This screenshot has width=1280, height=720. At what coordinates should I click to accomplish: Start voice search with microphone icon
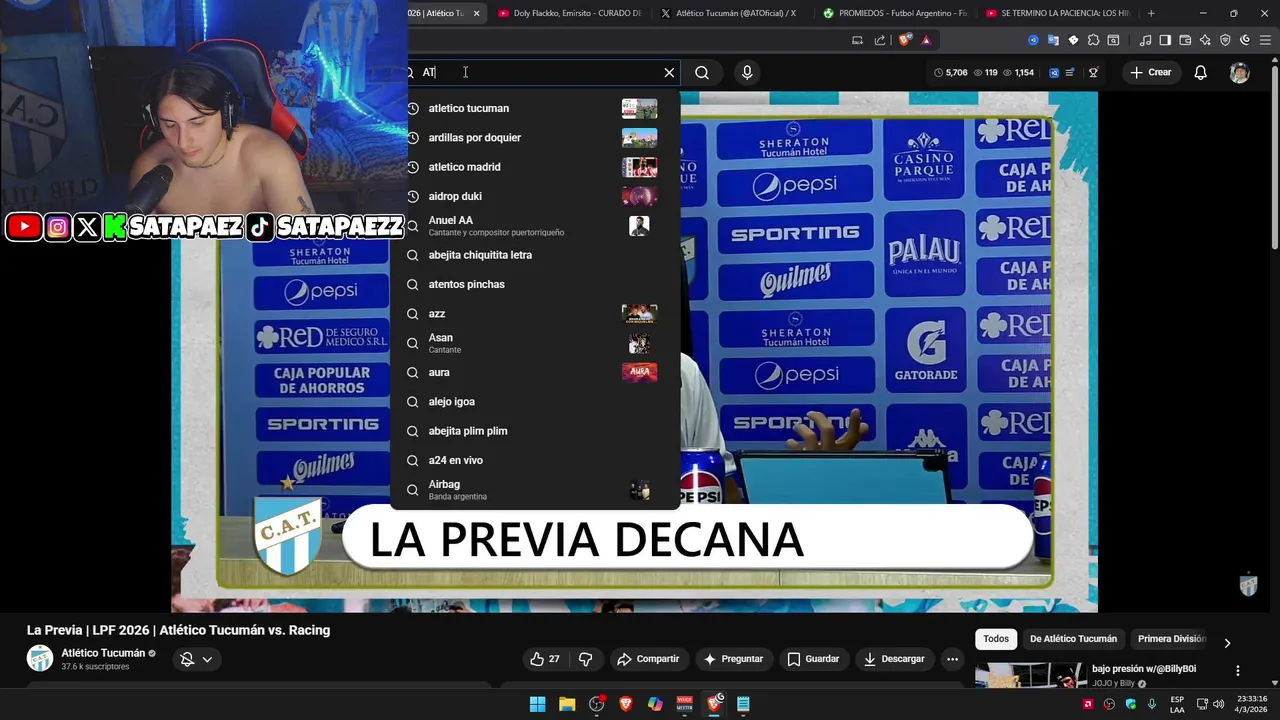(747, 72)
